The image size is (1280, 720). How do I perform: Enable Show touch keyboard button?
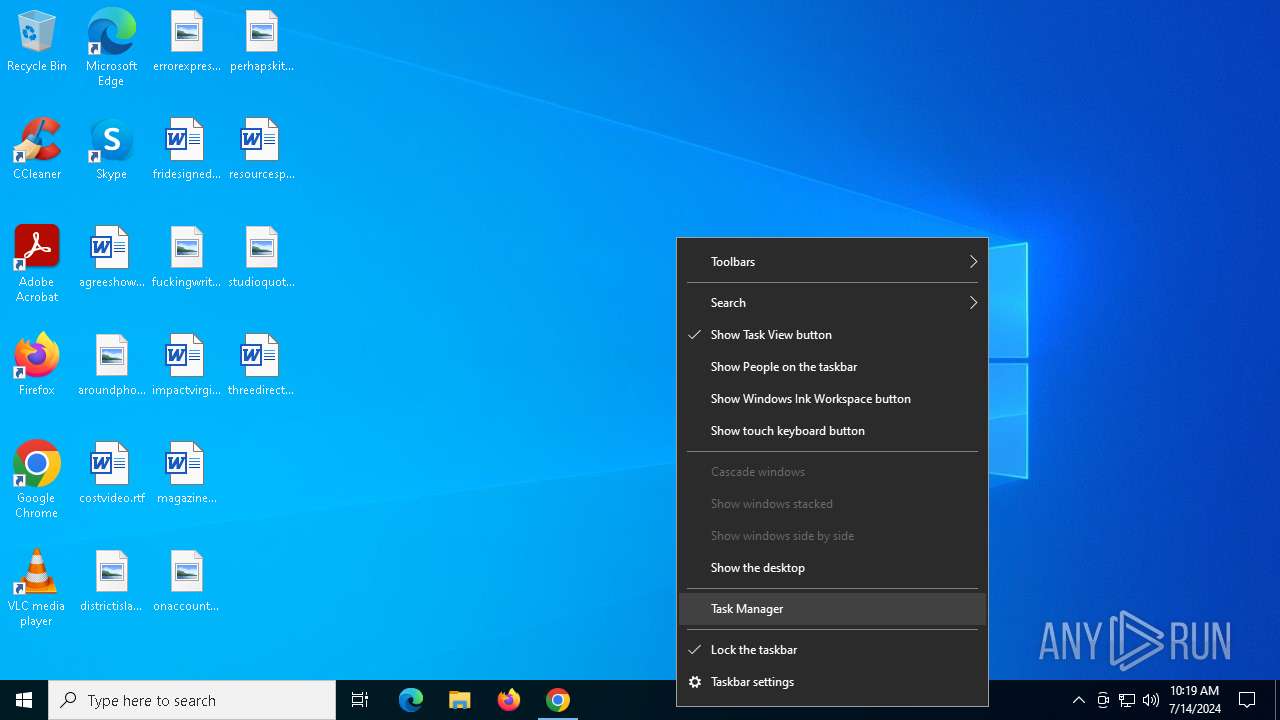(832, 431)
